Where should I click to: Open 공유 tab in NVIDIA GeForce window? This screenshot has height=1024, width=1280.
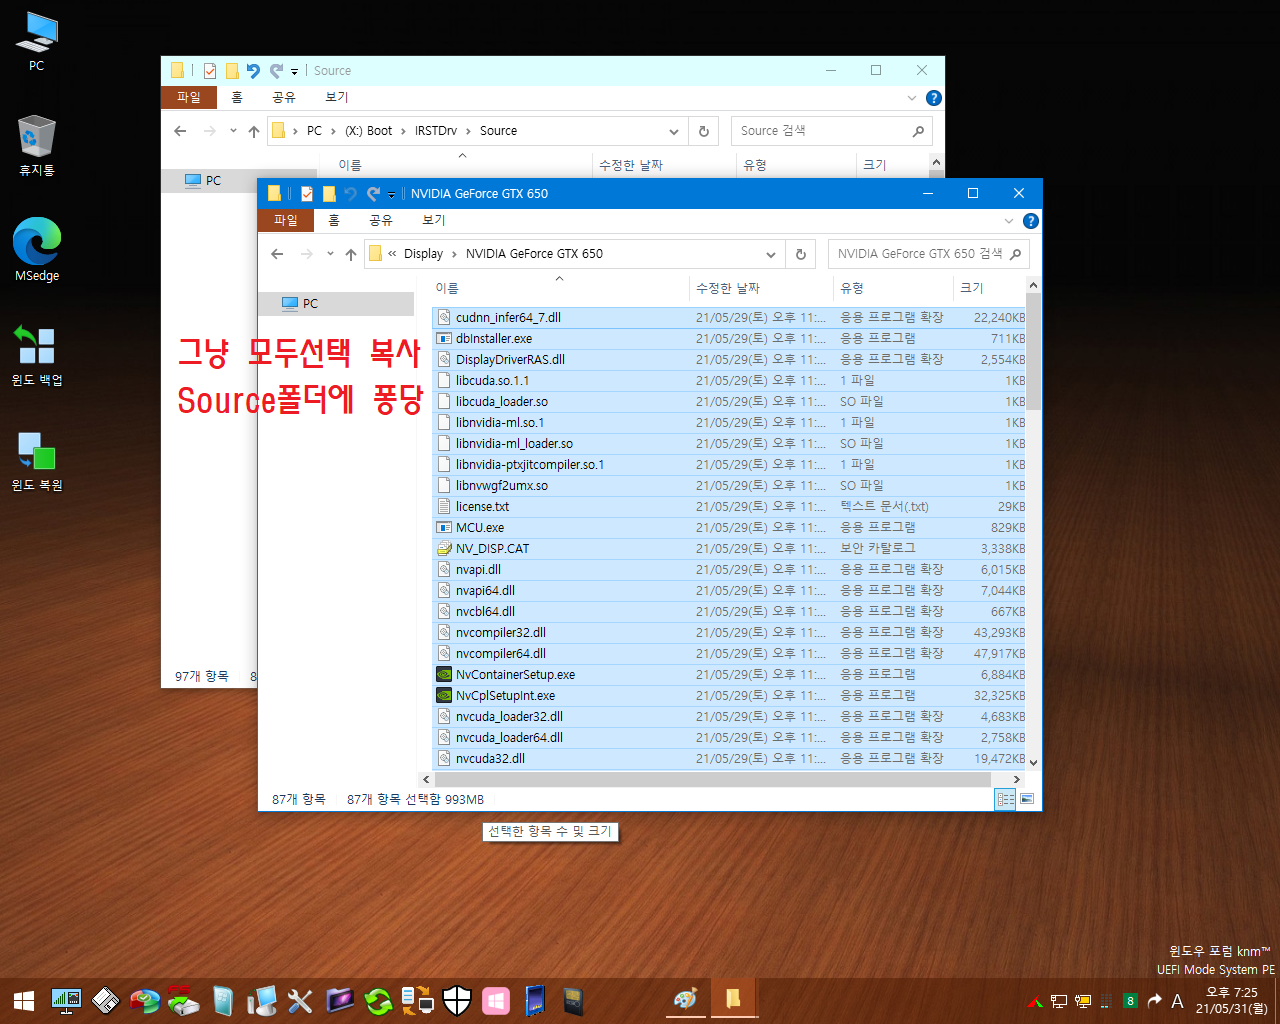(x=381, y=220)
